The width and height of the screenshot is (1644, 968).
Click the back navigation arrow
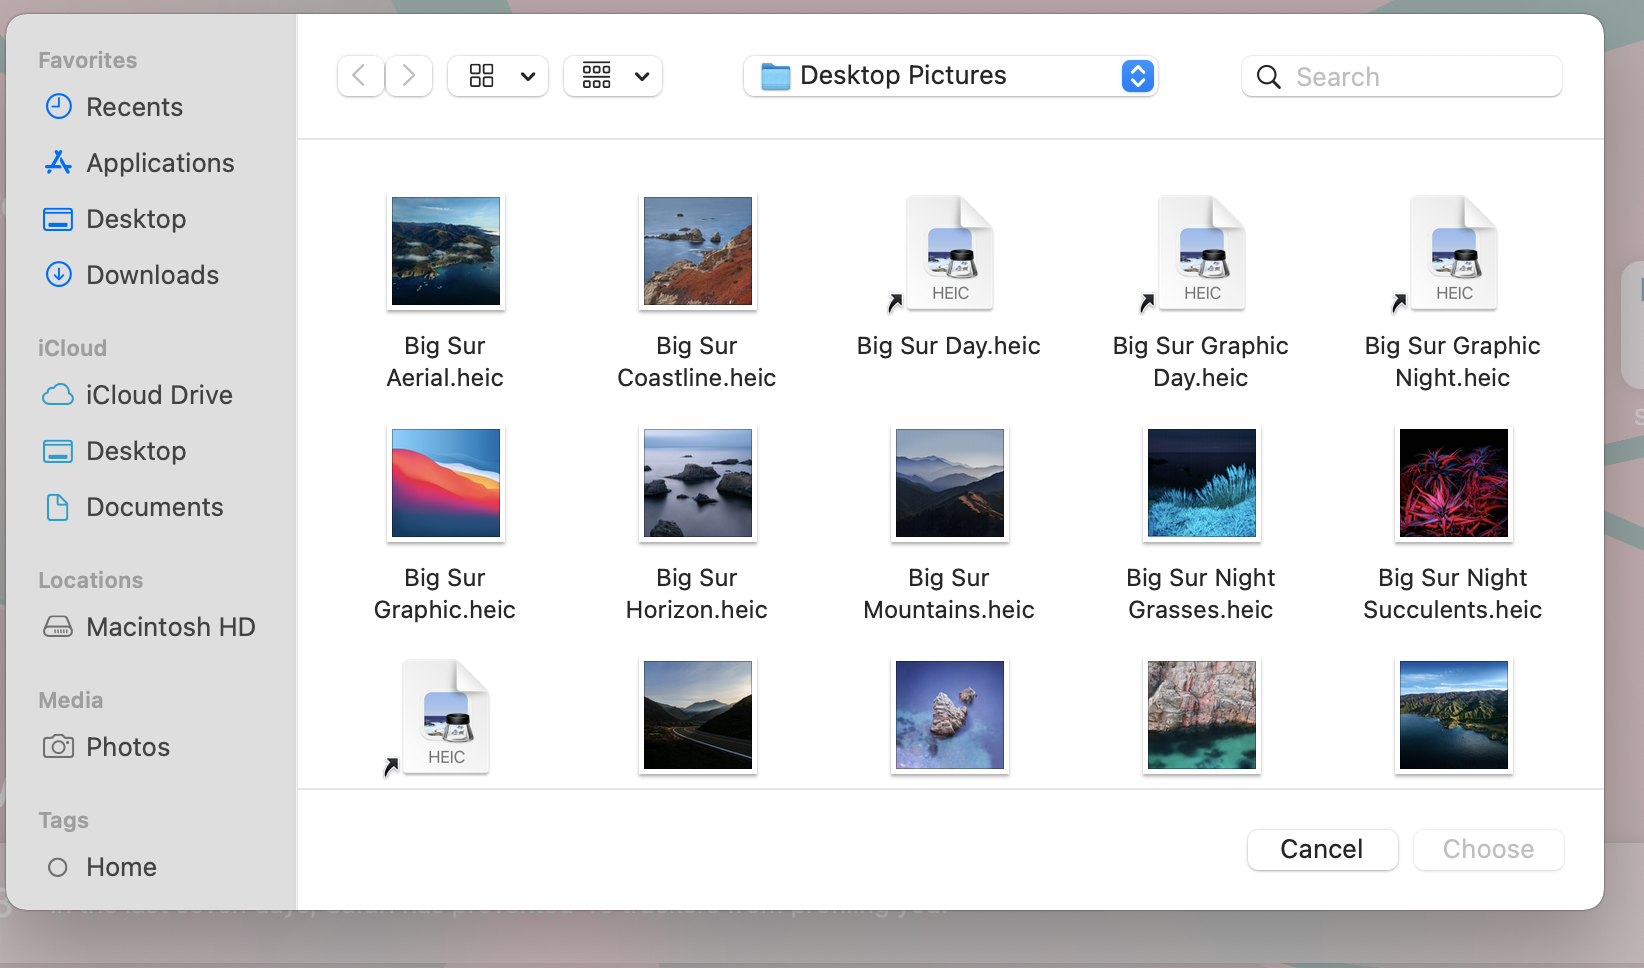click(x=360, y=76)
